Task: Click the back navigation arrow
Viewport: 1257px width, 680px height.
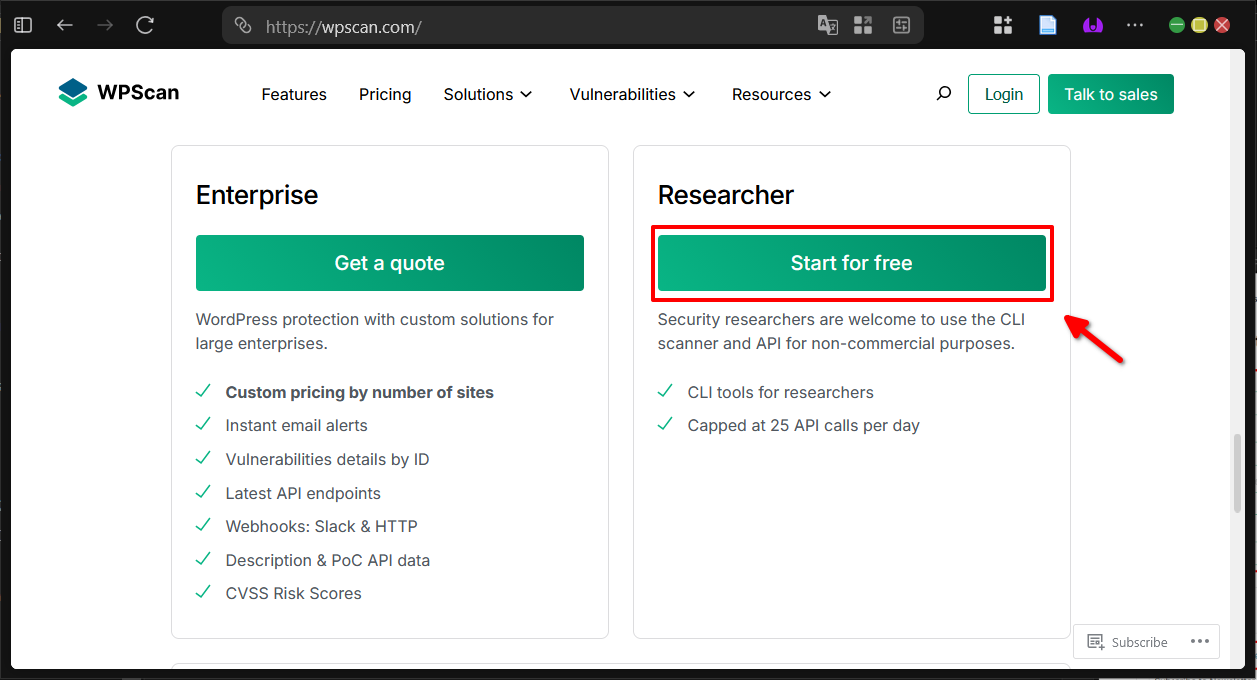Action: (x=64, y=25)
